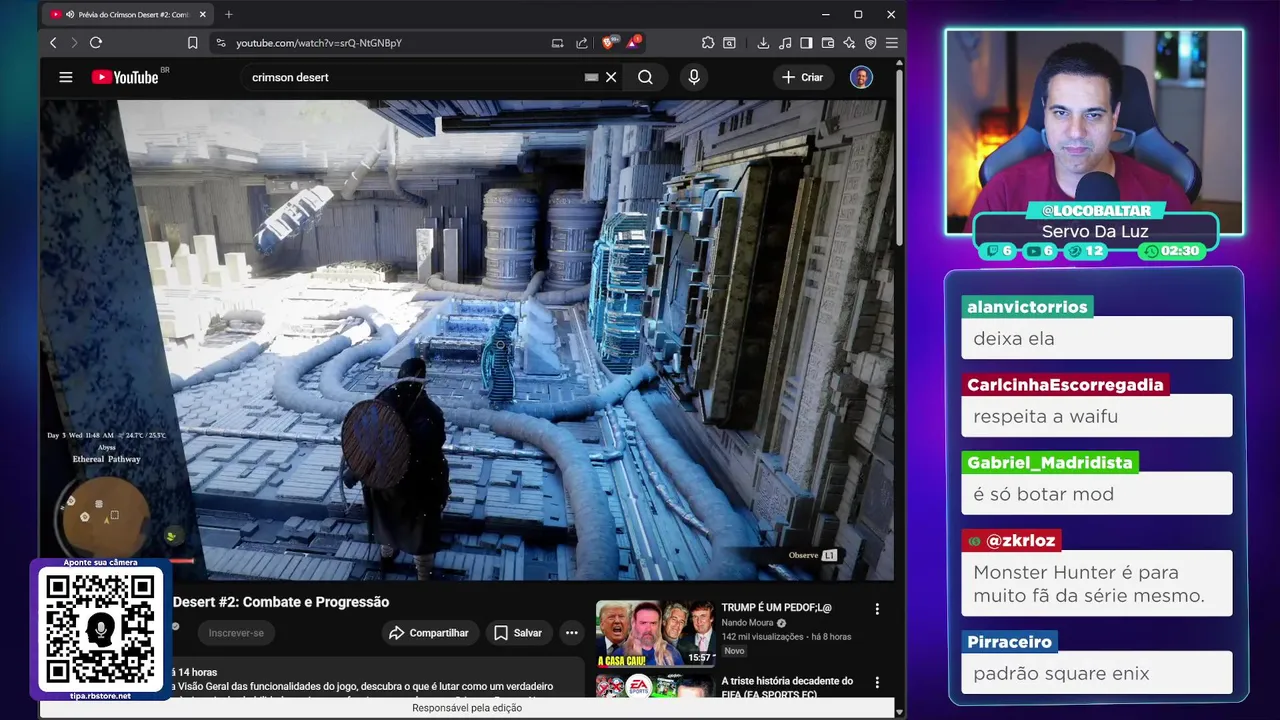Open picture-in-picture from the address bar

558,43
